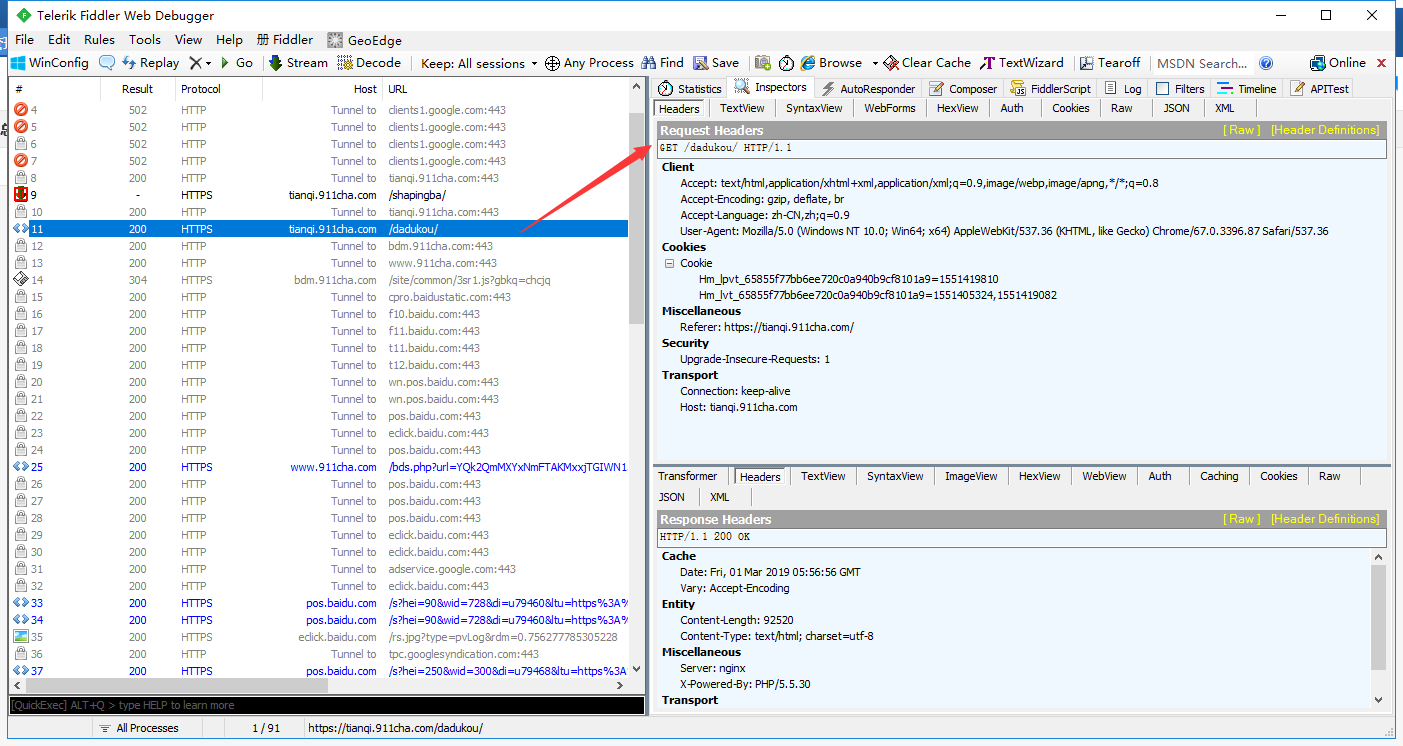
Task: Clear the browser cache via Clear Cache
Action: click(x=926, y=62)
